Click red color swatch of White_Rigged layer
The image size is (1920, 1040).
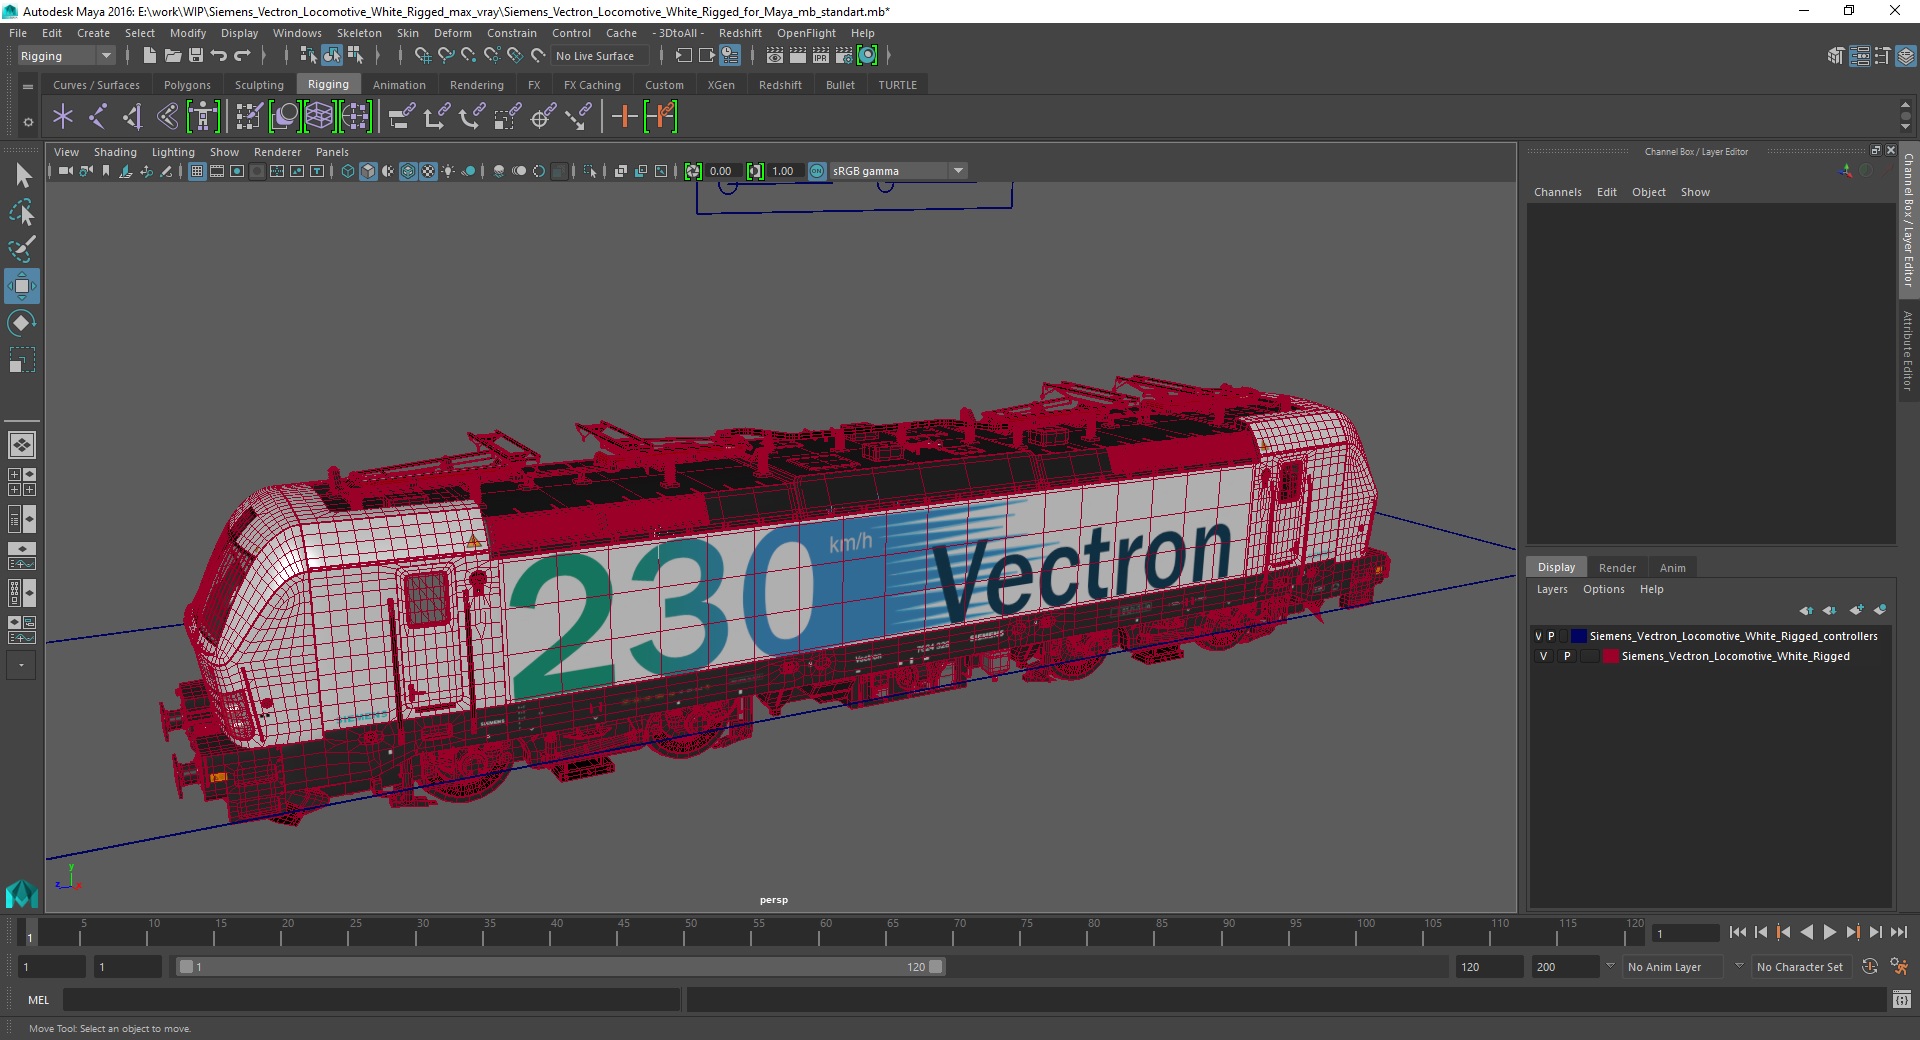tap(1610, 656)
